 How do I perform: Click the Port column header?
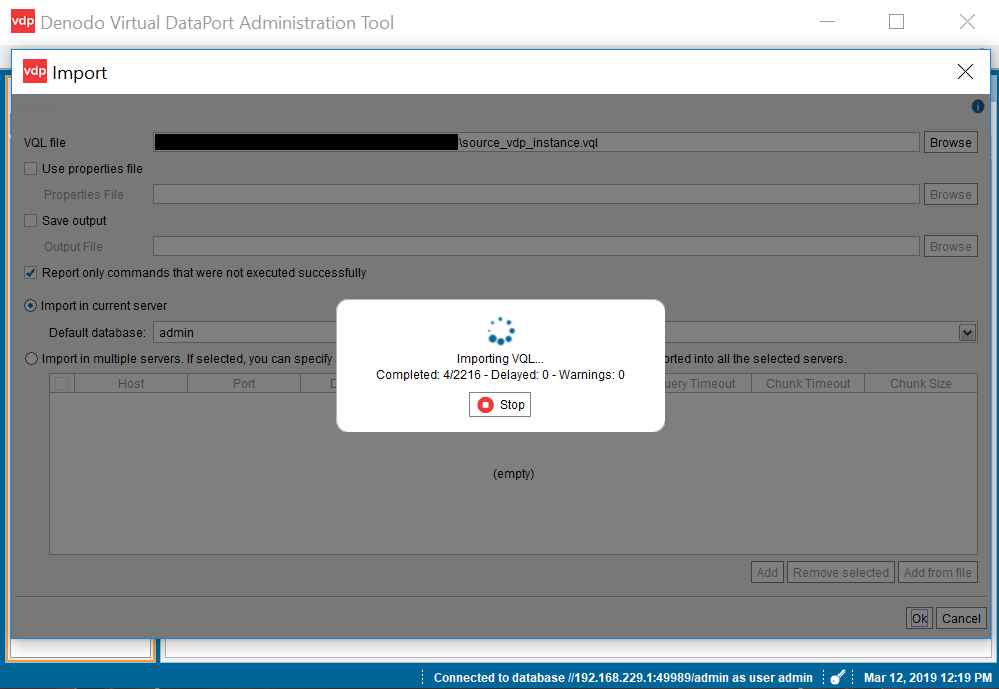point(244,384)
